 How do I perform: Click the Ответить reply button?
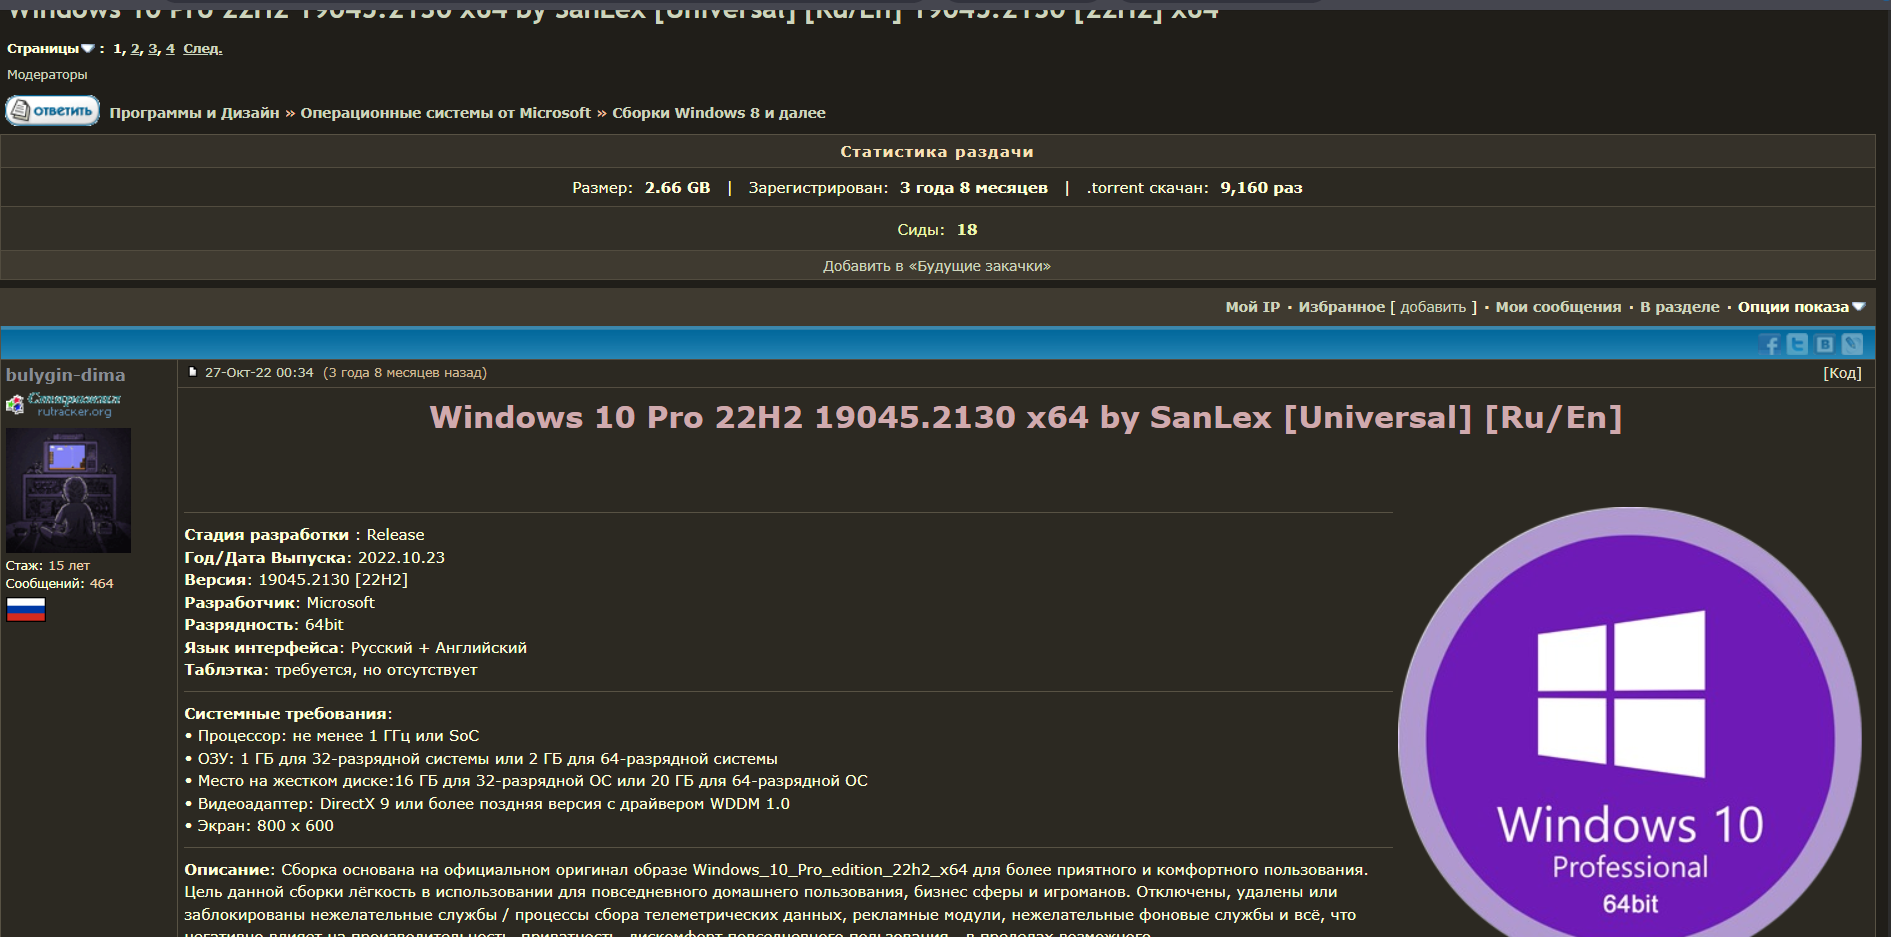53,110
